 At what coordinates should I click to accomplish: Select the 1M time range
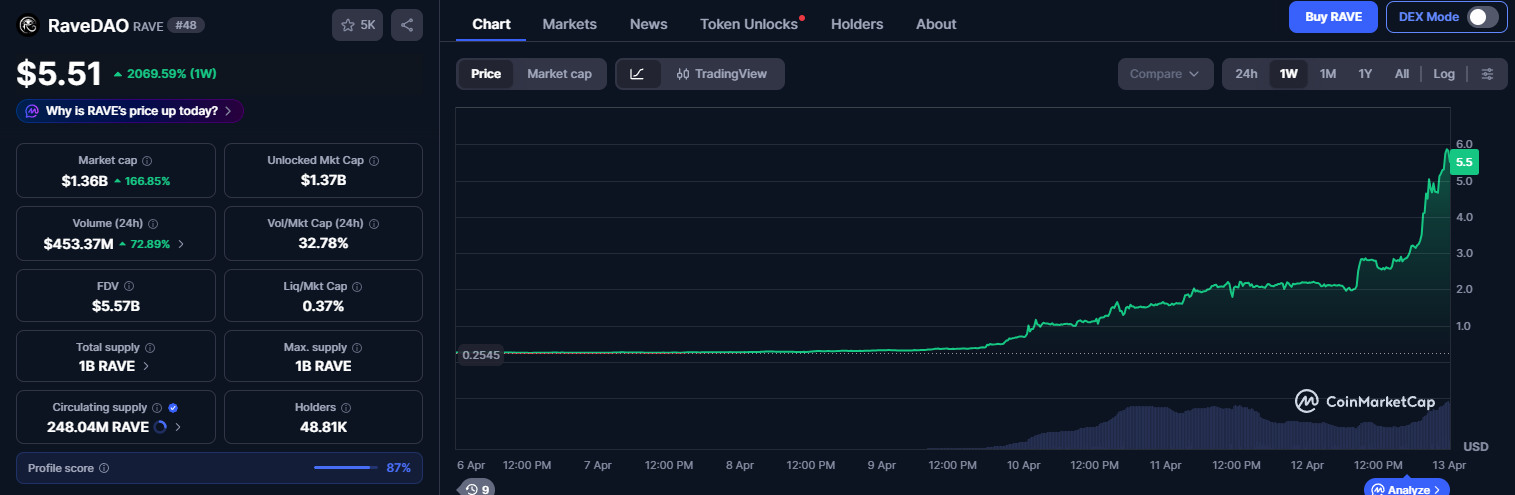click(1328, 74)
